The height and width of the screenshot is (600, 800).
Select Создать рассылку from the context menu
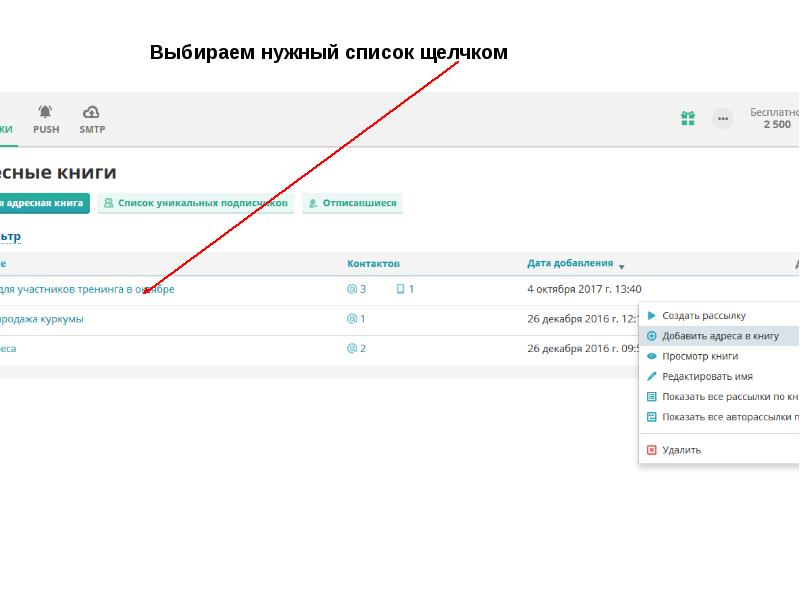703,315
